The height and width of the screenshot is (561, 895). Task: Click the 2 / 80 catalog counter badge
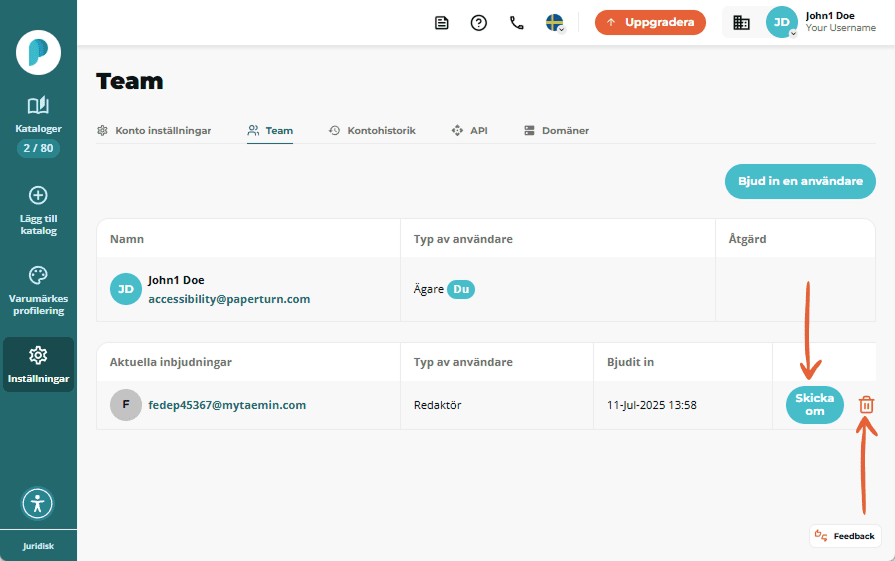(x=38, y=148)
